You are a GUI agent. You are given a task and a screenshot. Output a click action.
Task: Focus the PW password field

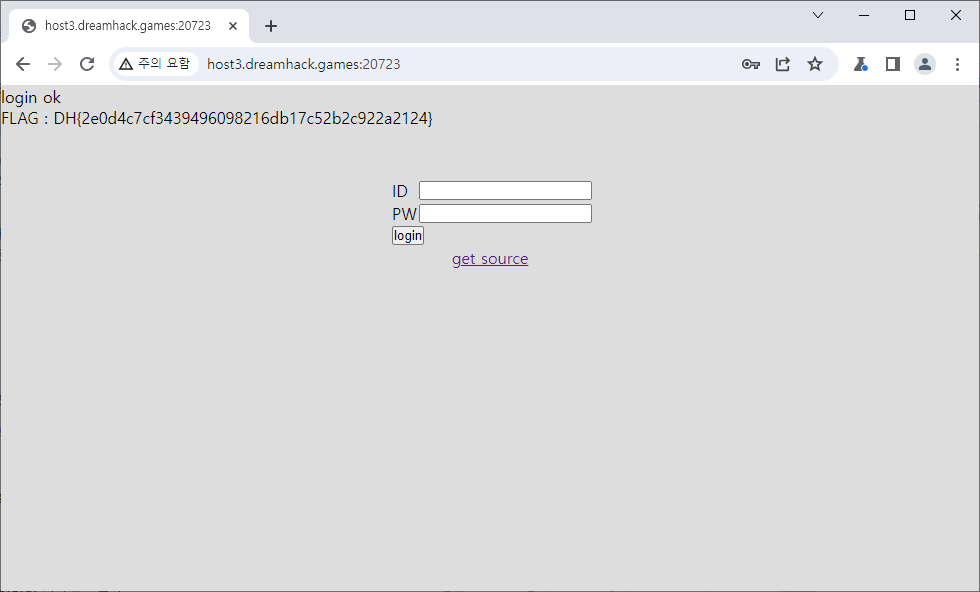coord(505,213)
